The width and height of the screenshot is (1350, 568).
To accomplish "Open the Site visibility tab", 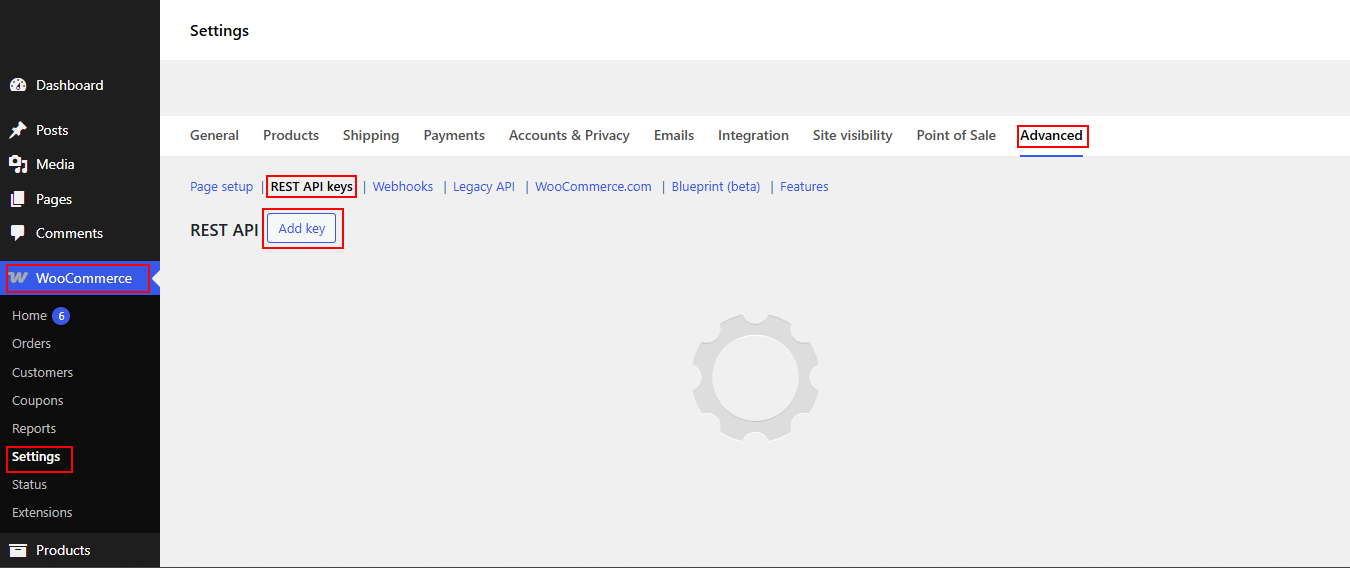I will coord(852,135).
